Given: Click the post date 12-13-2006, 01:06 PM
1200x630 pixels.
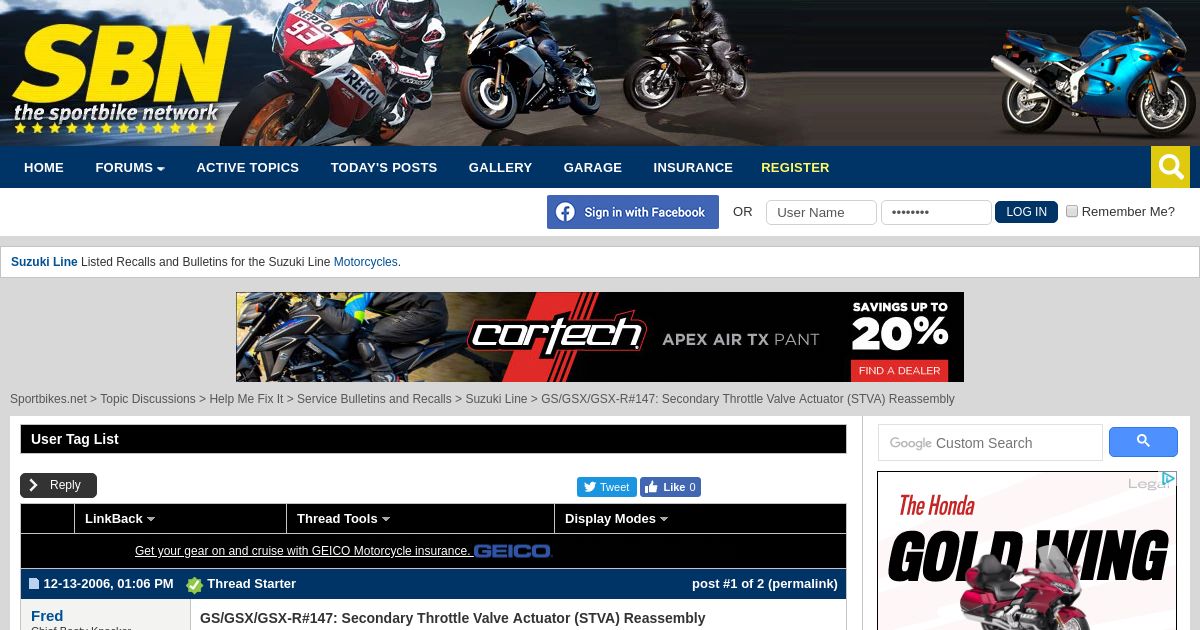Looking at the screenshot, I should click(108, 584).
